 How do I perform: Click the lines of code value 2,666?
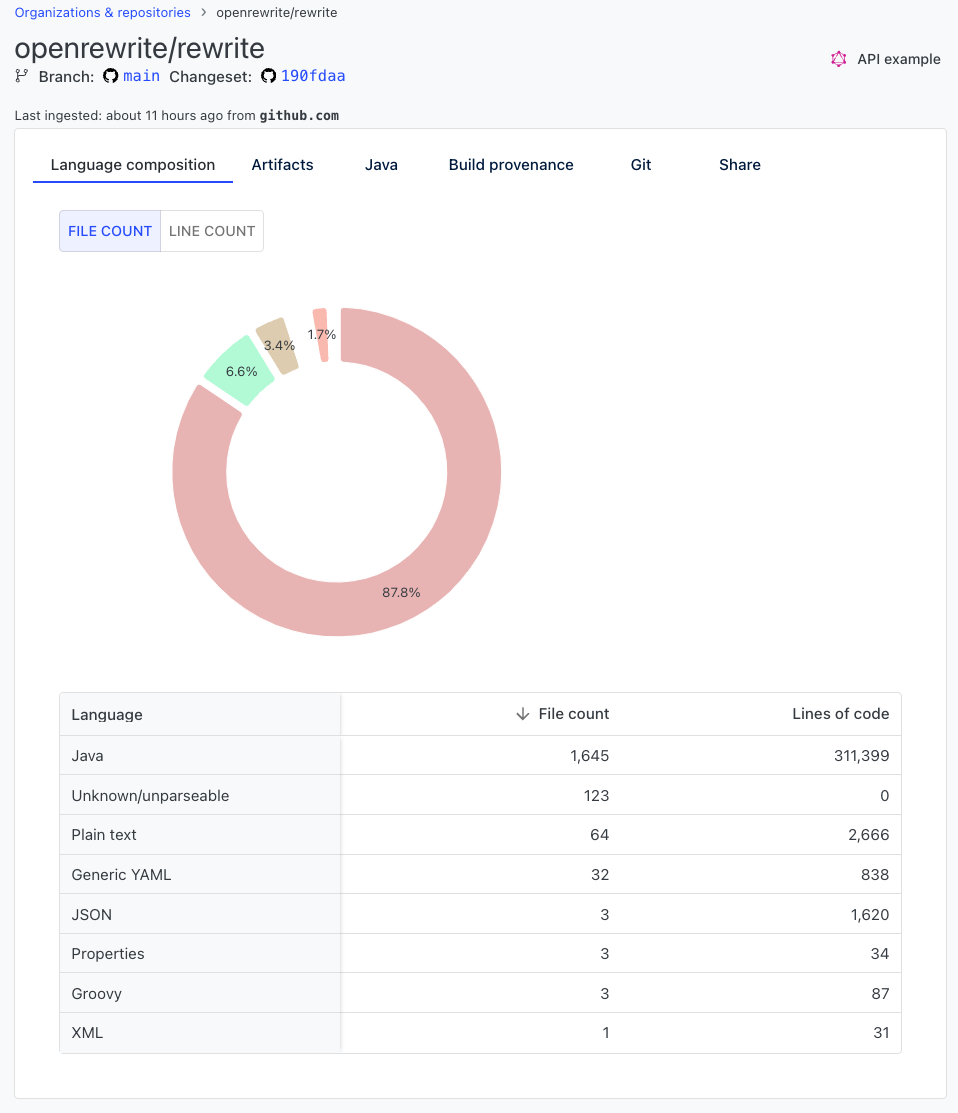869,835
